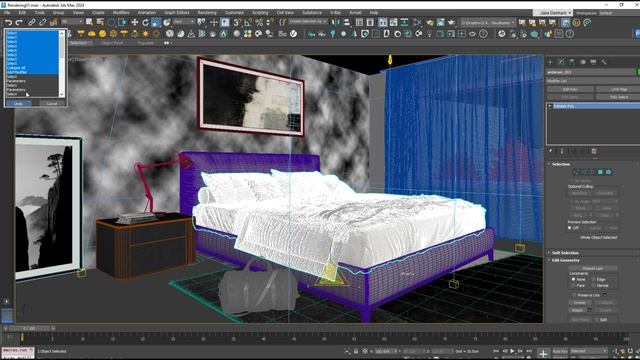Select Face constraint radio button

pyautogui.click(x=573, y=285)
